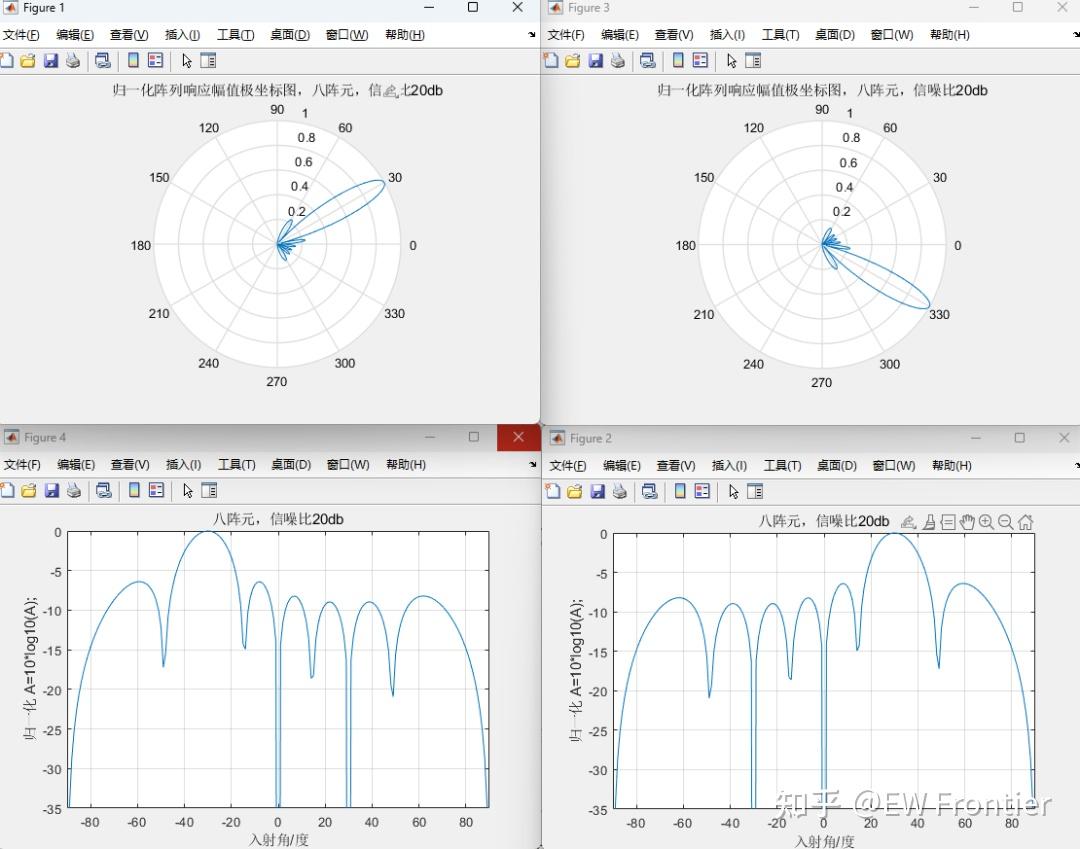The width and height of the screenshot is (1080, 849).
Task: Open file icon in Figure 1 toolbar
Action: (28, 61)
